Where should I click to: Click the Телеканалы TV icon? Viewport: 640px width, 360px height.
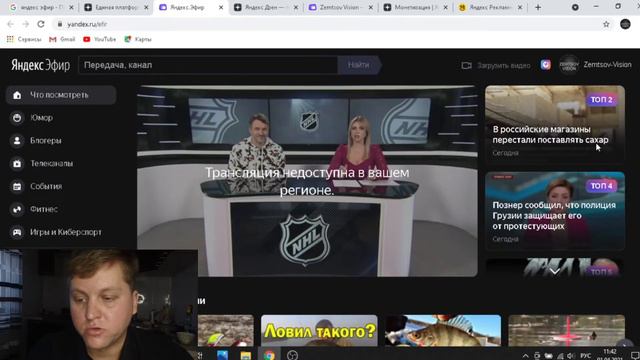pos(17,164)
